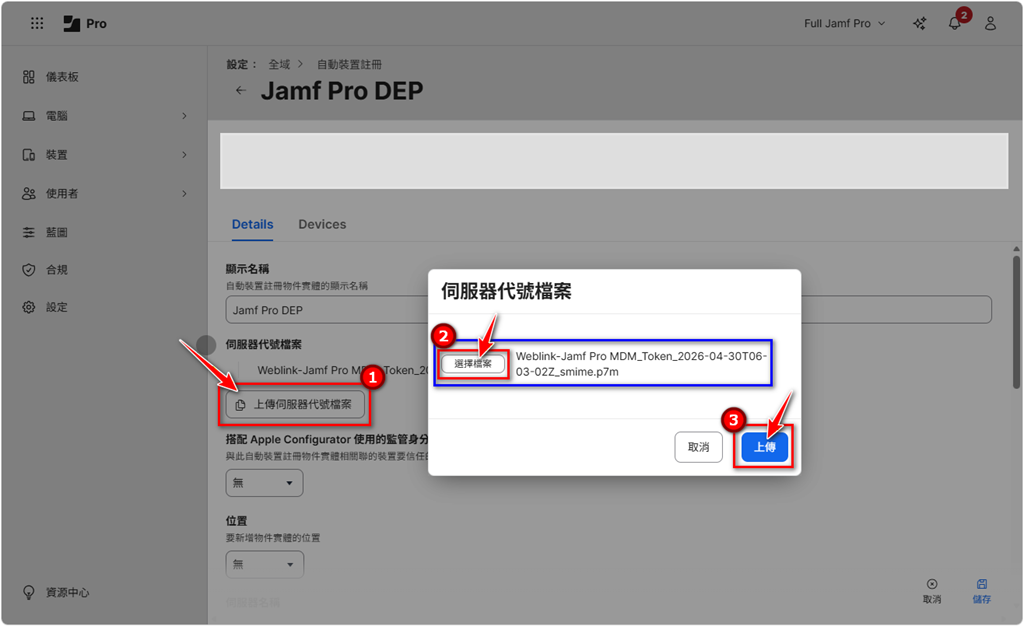
Task: Select the Details tab
Action: (252, 224)
